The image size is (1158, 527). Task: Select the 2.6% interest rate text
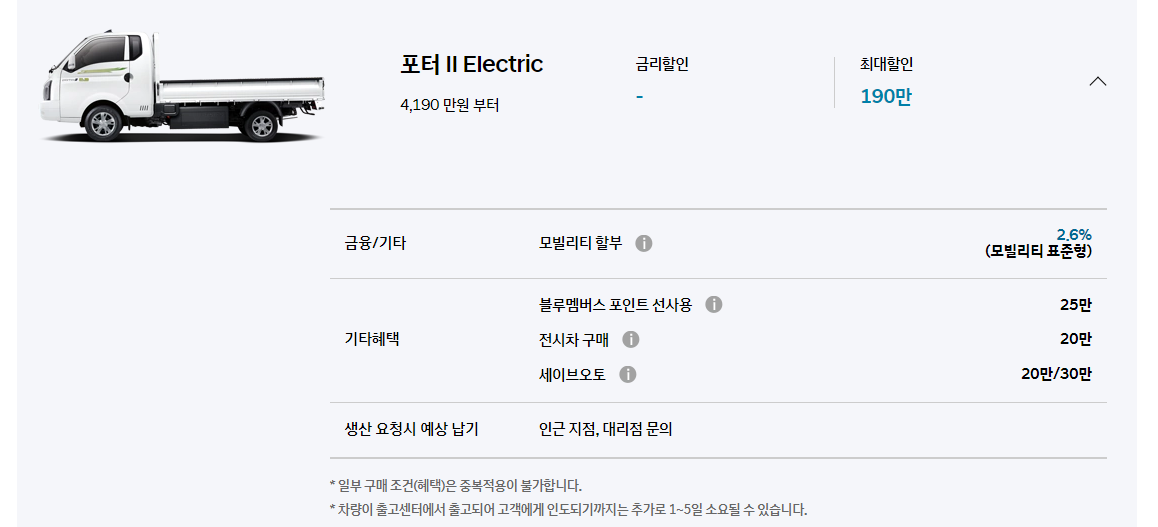pyautogui.click(x=1074, y=235)
